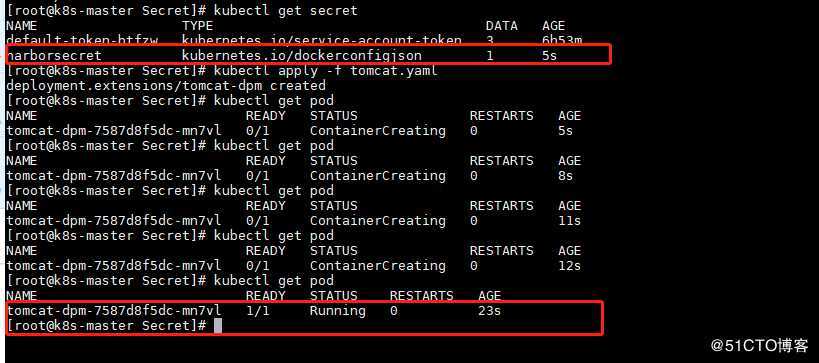Click the Running status text
Viewport: 819px width, 363px height.
click(337, 311)
